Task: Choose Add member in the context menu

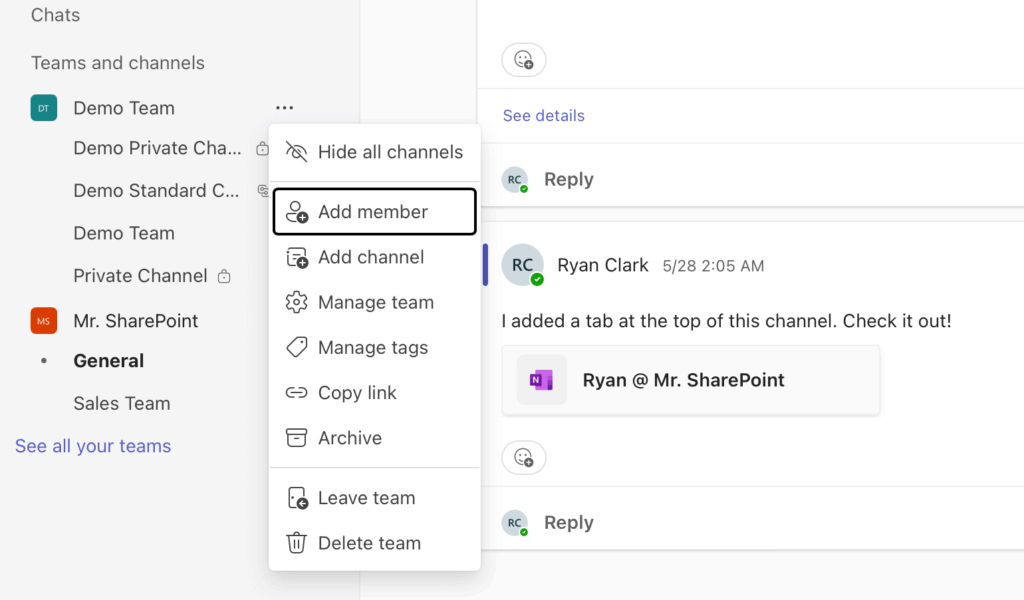Action: pos(375,212)
